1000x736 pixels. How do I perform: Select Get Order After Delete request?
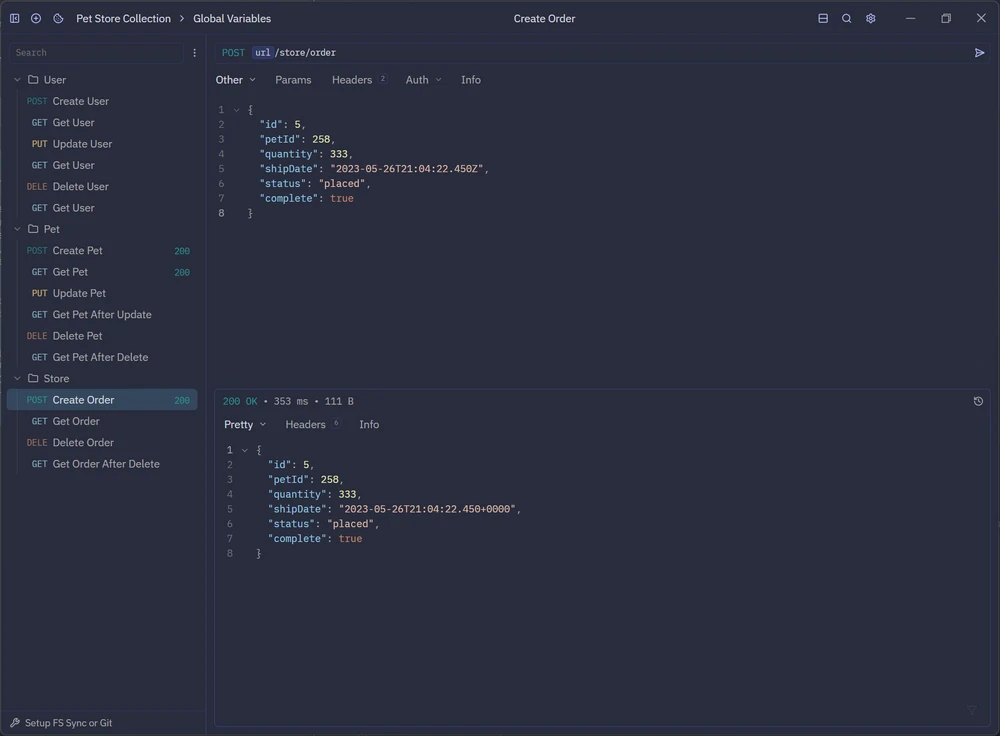coord(102,464)
